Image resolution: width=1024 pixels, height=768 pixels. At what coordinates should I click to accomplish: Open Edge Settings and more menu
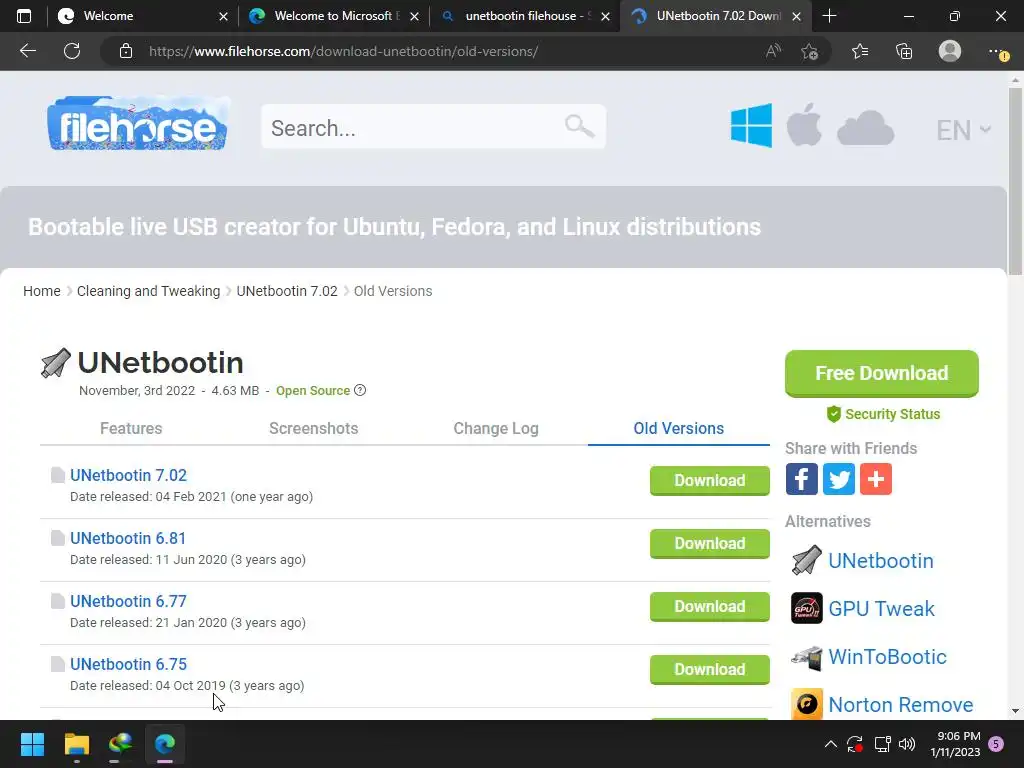point(997,51)
